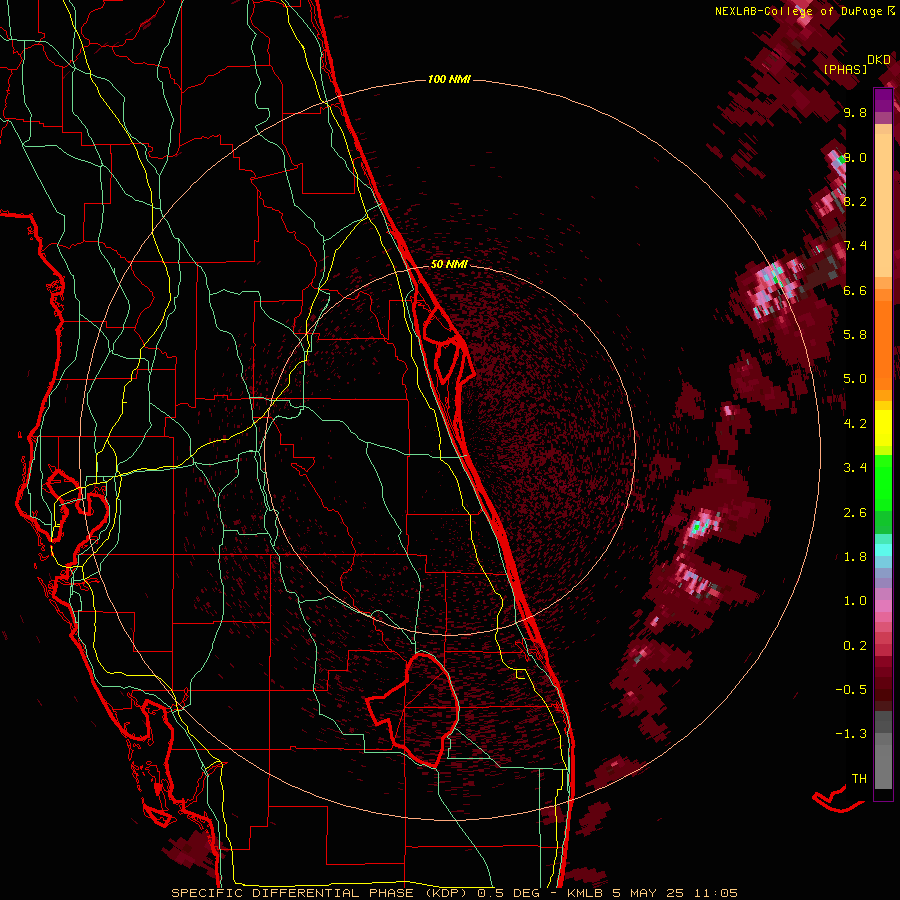Screen dimensions: 900x900
Task: Click the 6.6 scale label
Action: (855, 290)
